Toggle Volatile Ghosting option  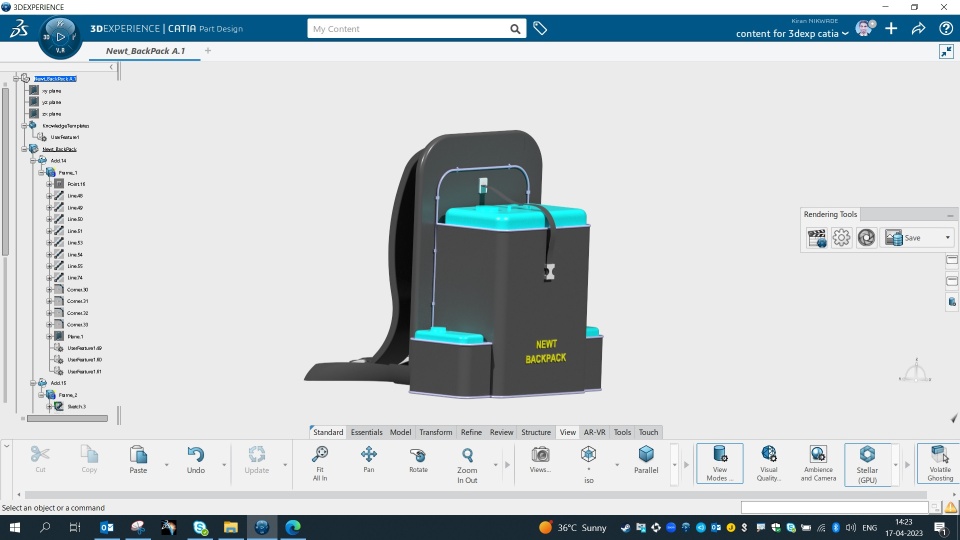click(x=939, y=463)
